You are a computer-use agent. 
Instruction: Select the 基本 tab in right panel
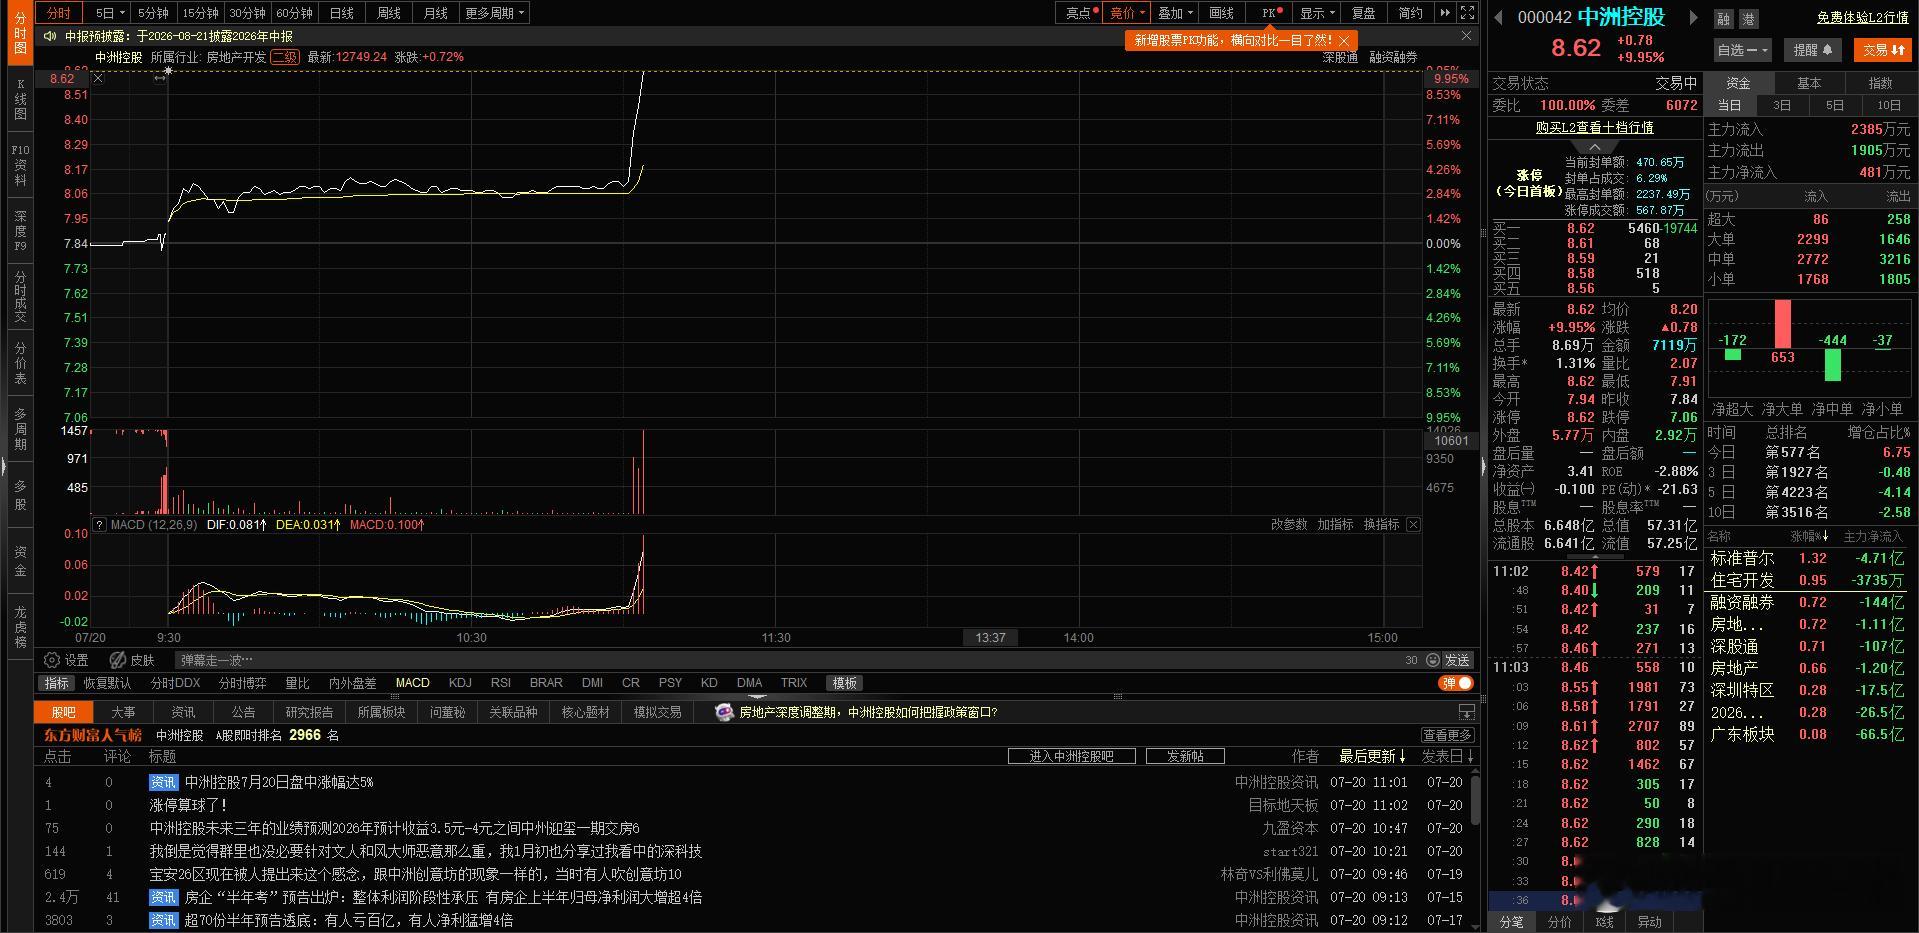pyautogui.click(x=1809, y=83)
